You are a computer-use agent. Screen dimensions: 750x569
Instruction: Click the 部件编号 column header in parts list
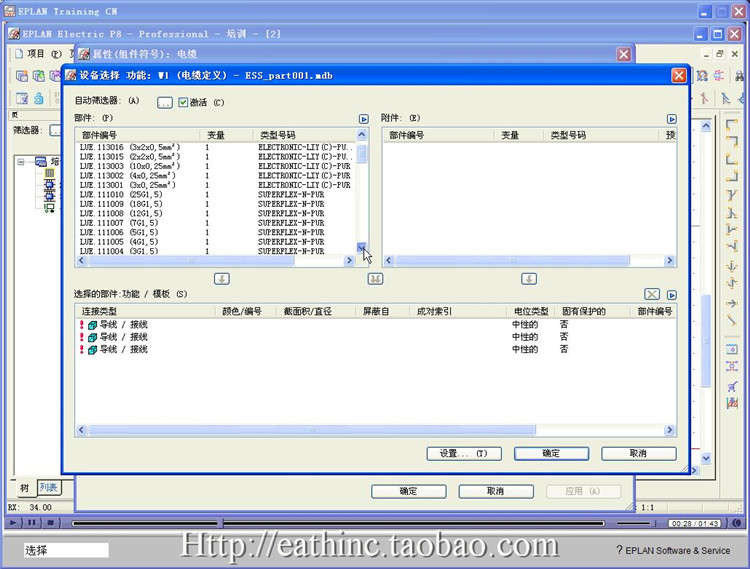pyautogui.click(x=138, y=135)
